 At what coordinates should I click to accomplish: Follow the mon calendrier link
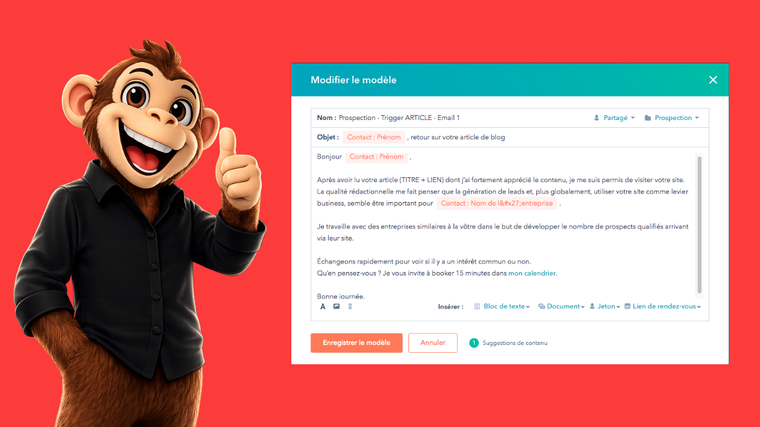click(x=532, y=273)
